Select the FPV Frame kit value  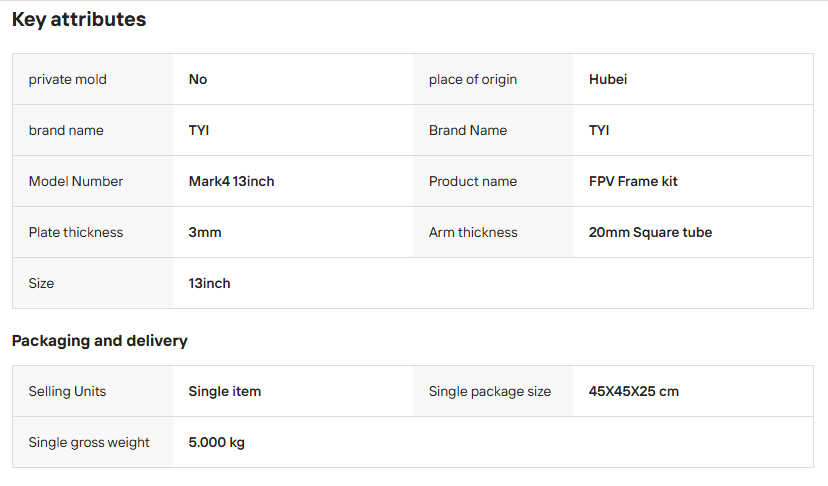point(633,181)
